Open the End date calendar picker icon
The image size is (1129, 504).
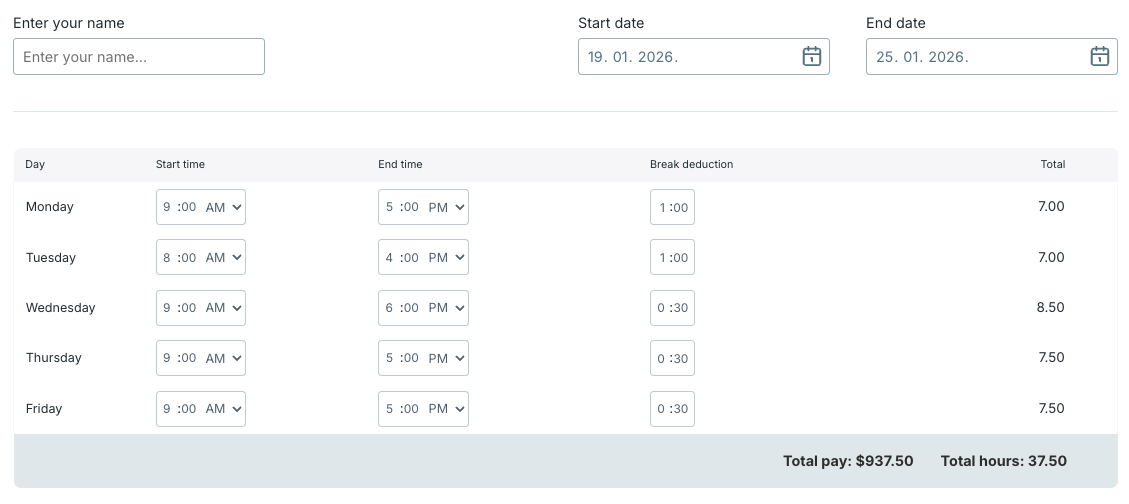pos(1100,57)
